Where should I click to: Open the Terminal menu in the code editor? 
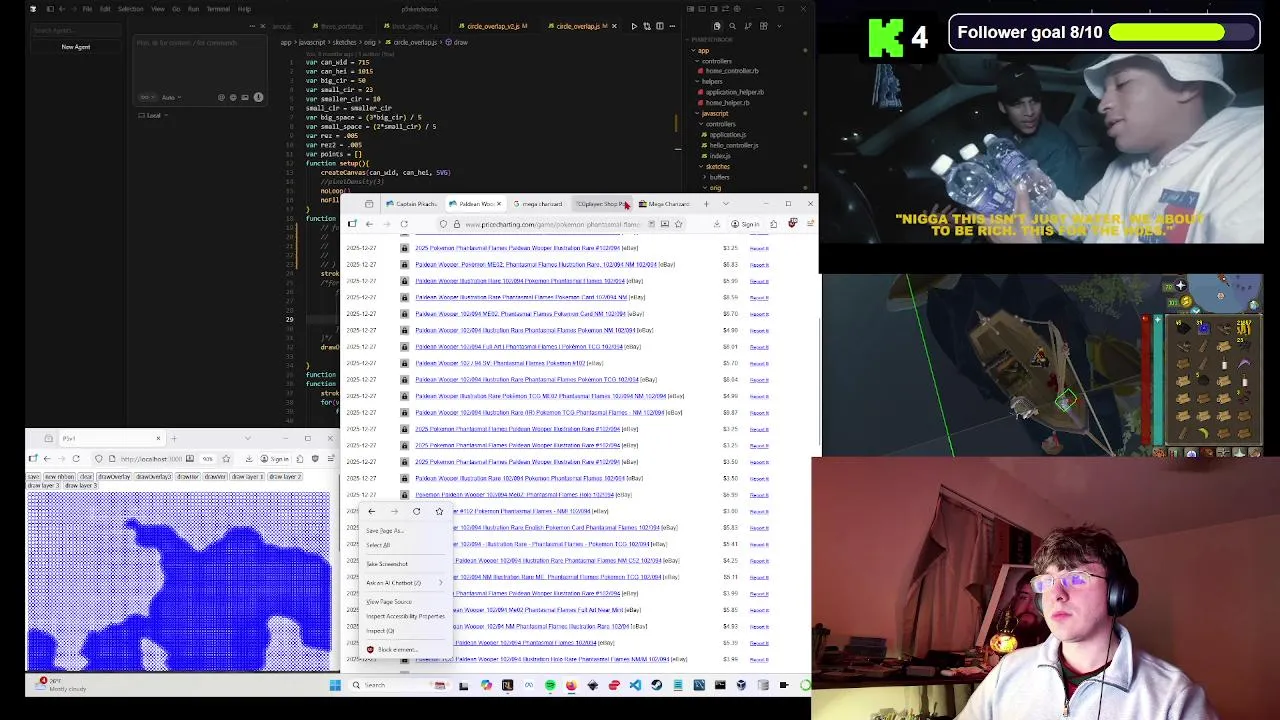[x=218, y=9]
